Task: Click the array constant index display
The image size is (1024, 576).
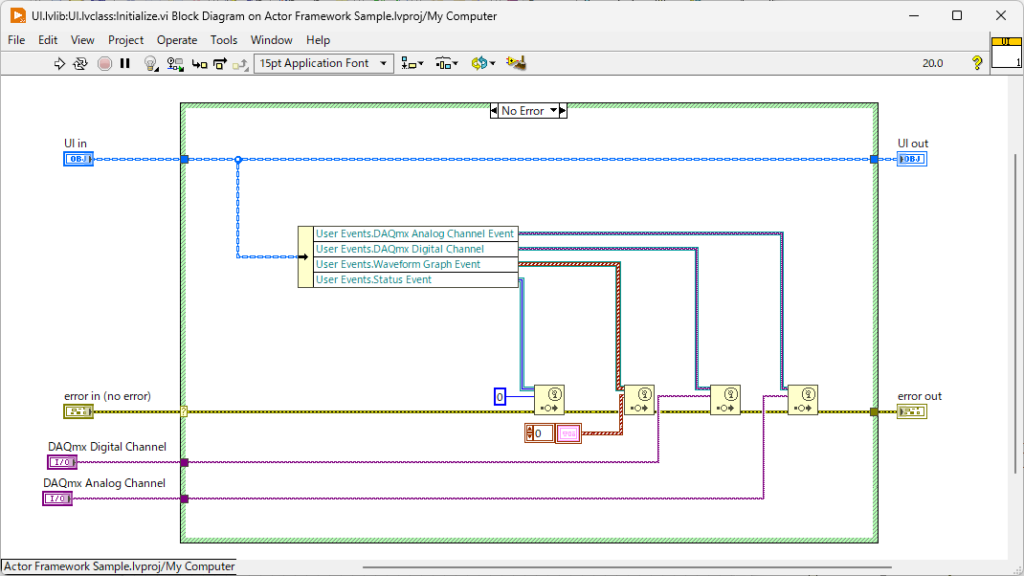Action: coord(539,433)
